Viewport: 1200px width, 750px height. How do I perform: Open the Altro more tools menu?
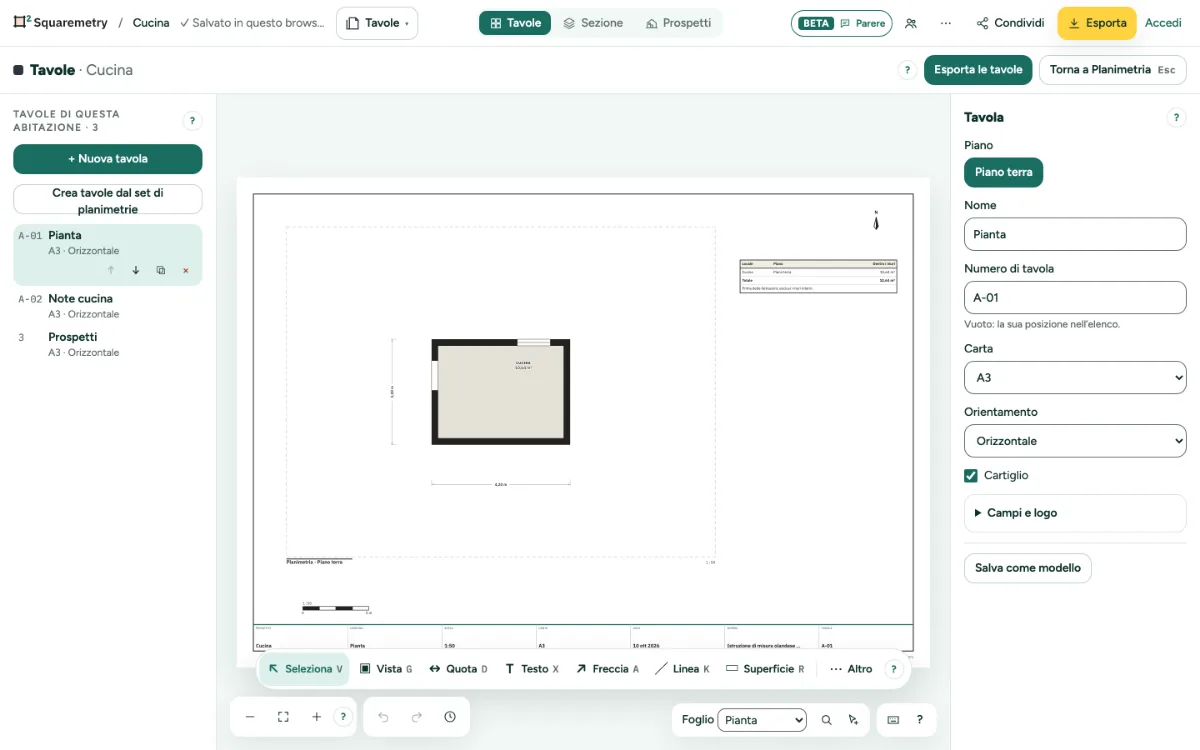pyautogui.click(x=851, y=669)
